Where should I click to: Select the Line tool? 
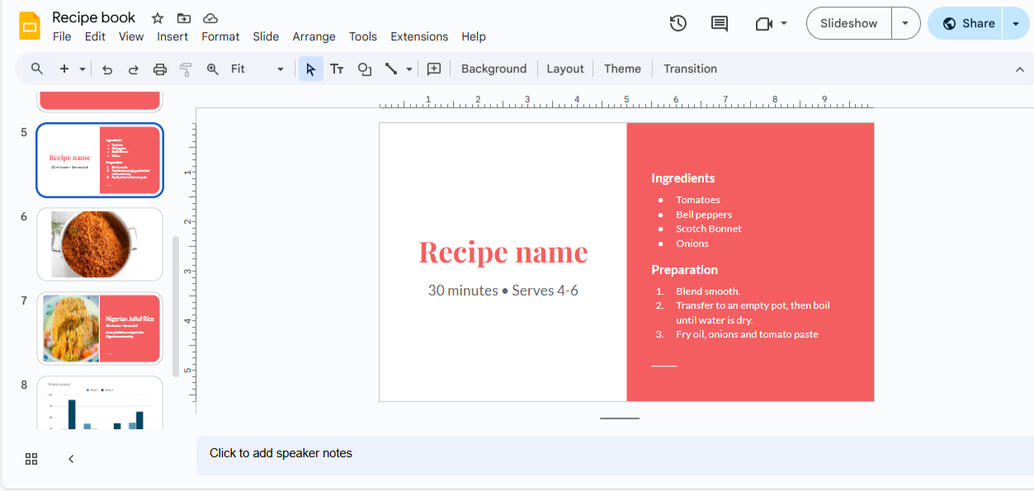(391, 69)
